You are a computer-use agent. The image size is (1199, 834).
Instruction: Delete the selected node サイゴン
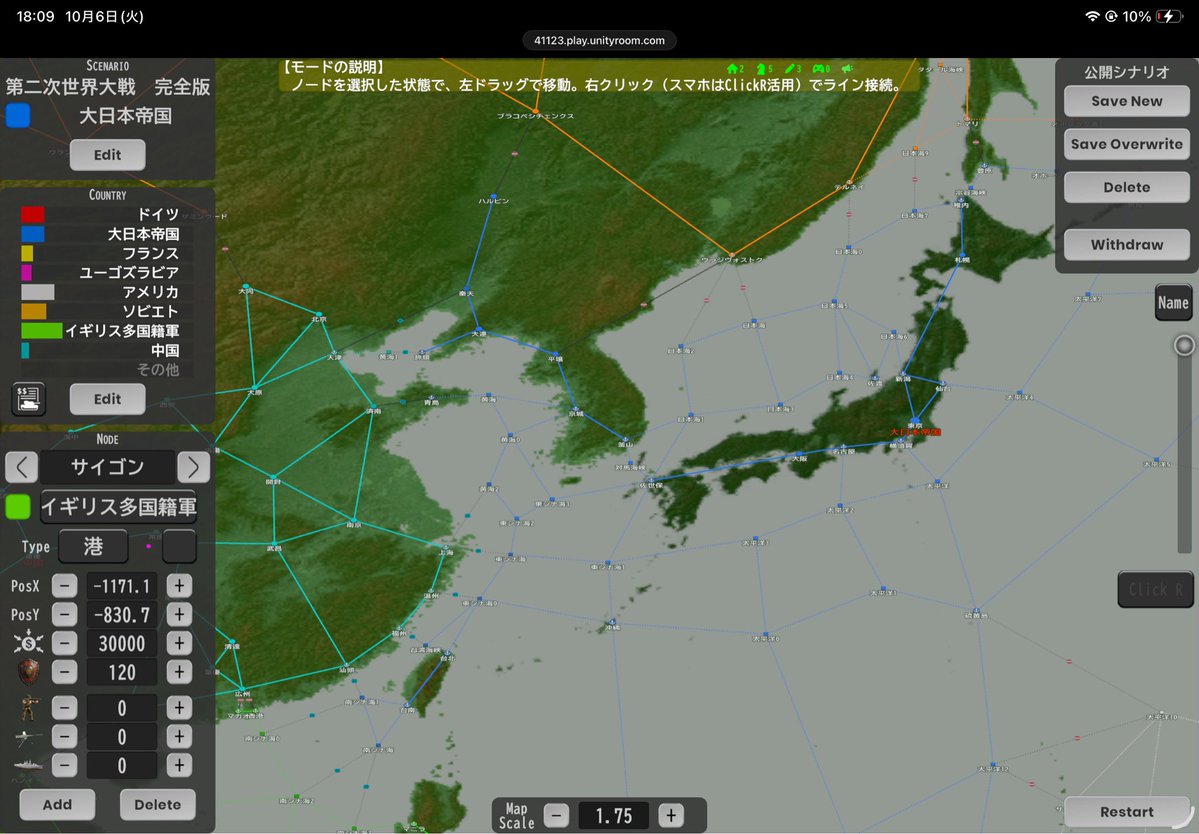(158, 804)
